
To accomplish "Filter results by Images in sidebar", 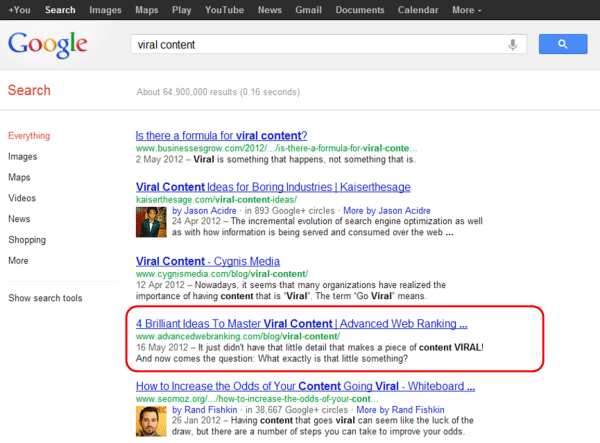I will coord(23,156).
